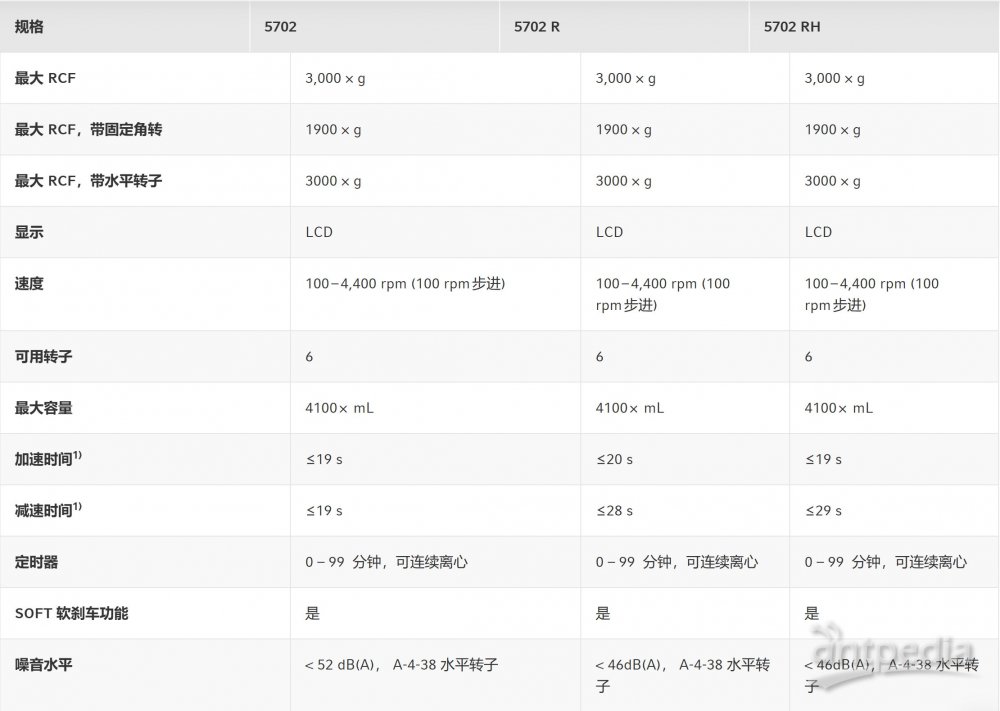Select the 最大容量 row label
The width and height of the screenshot is (1000, 711).
[43, 408]
